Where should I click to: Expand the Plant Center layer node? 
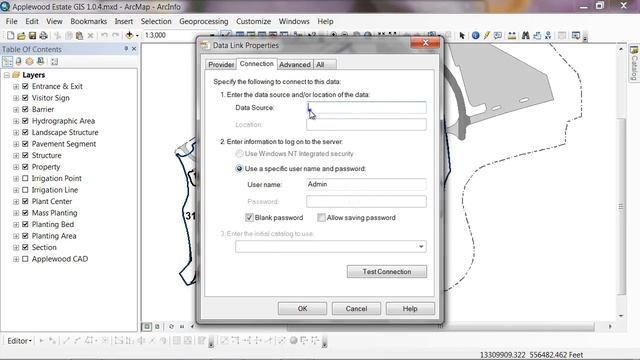pos(16,201)
